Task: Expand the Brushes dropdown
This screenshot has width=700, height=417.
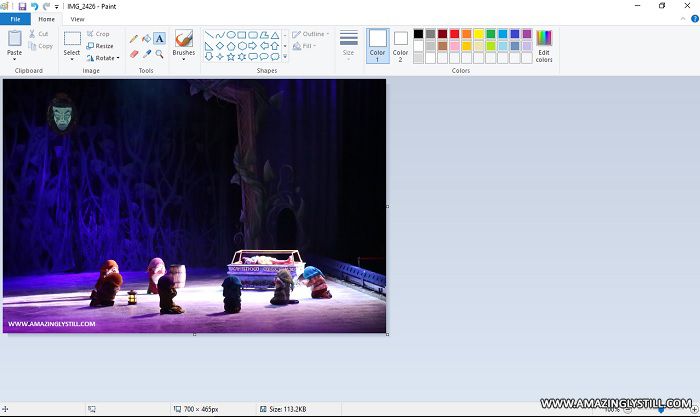Action: [x=183, y=59]
